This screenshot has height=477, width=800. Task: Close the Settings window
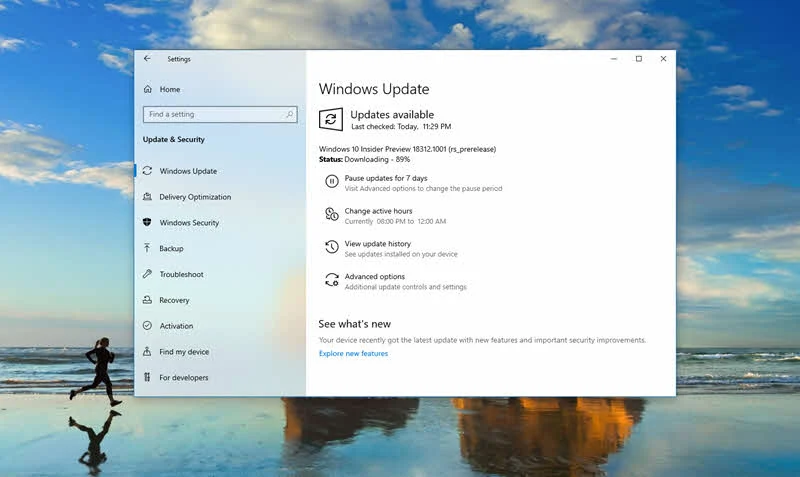click(x=663, y=59)
